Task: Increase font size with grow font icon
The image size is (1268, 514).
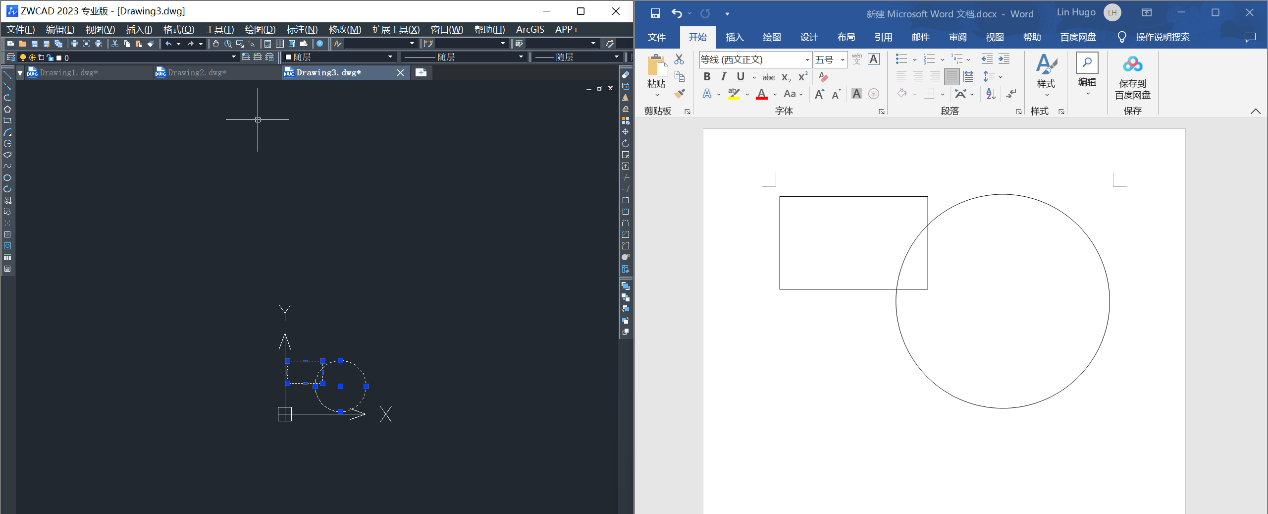Action: click(819, 94)
